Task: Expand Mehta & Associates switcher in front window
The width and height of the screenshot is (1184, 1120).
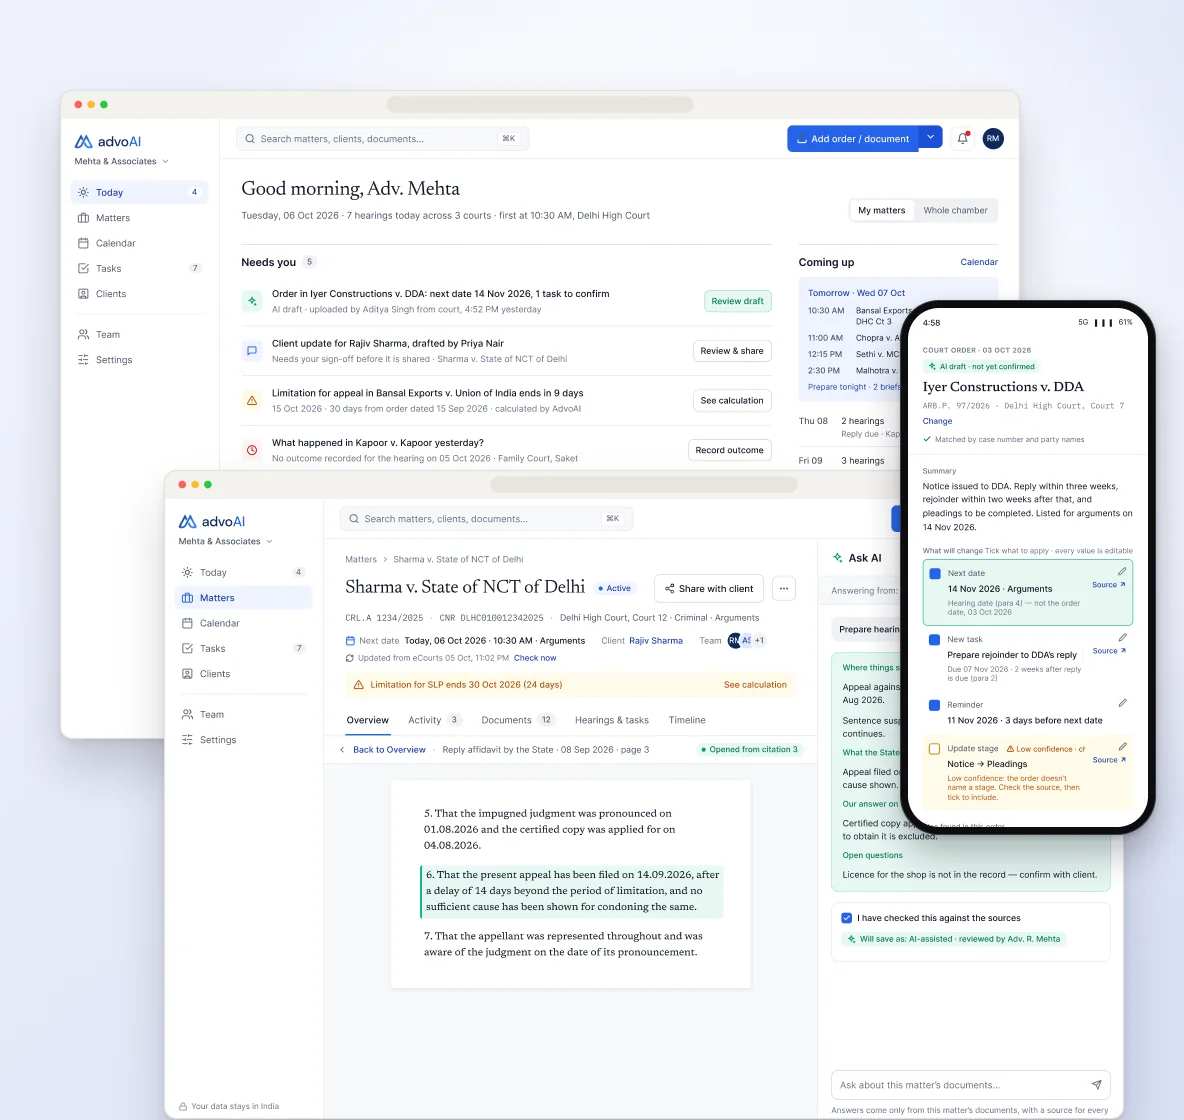Action: click(x=225, y=541)
